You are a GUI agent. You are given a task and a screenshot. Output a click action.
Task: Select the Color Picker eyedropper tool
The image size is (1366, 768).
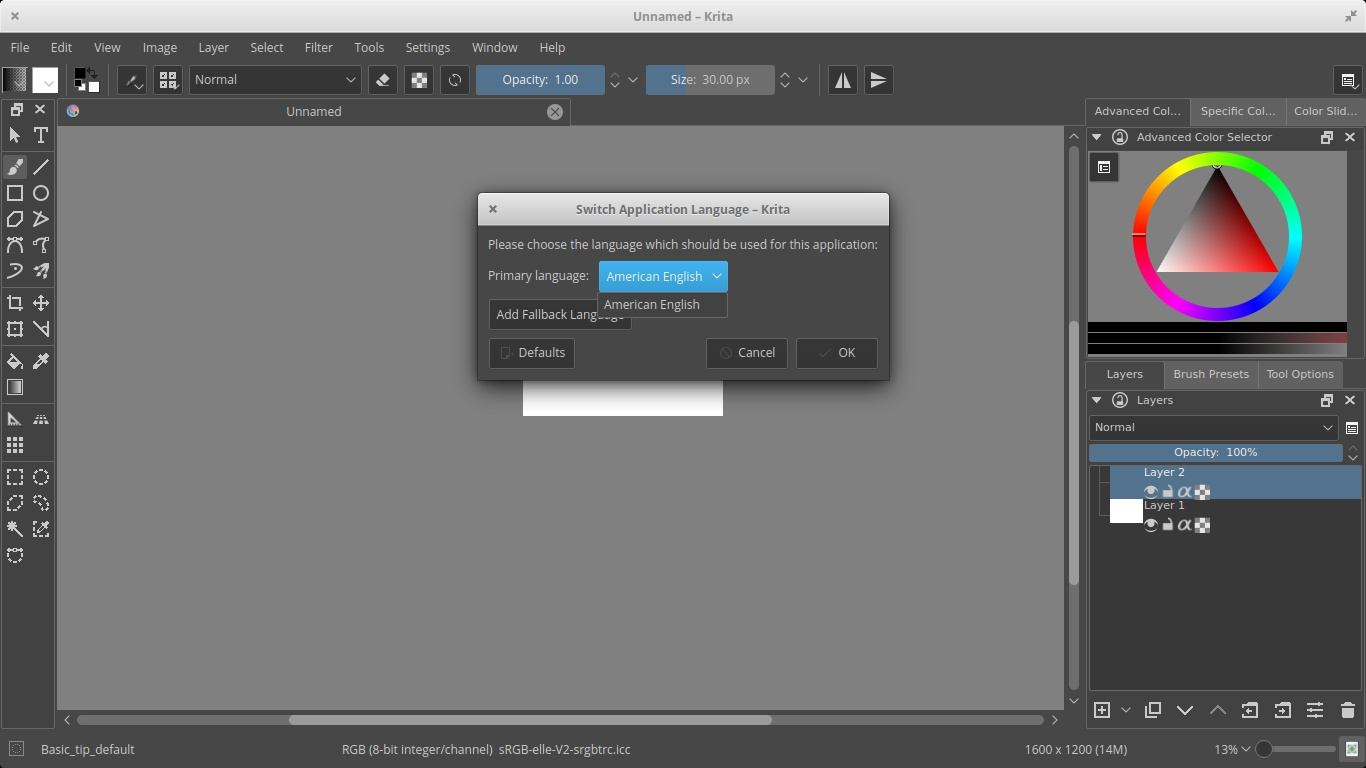[x=41, y=361]
